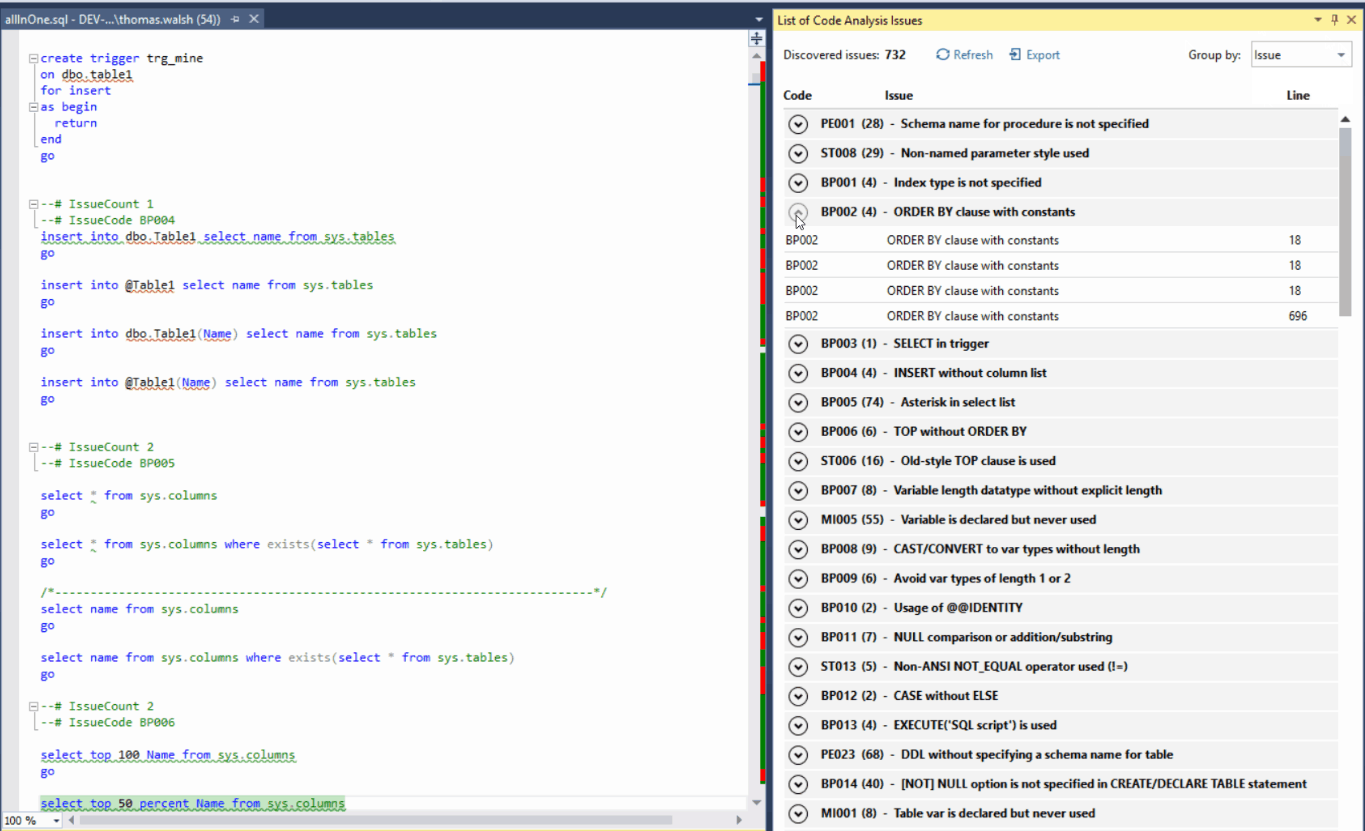Sort issues by the Code column header

[x=797, y=95]
